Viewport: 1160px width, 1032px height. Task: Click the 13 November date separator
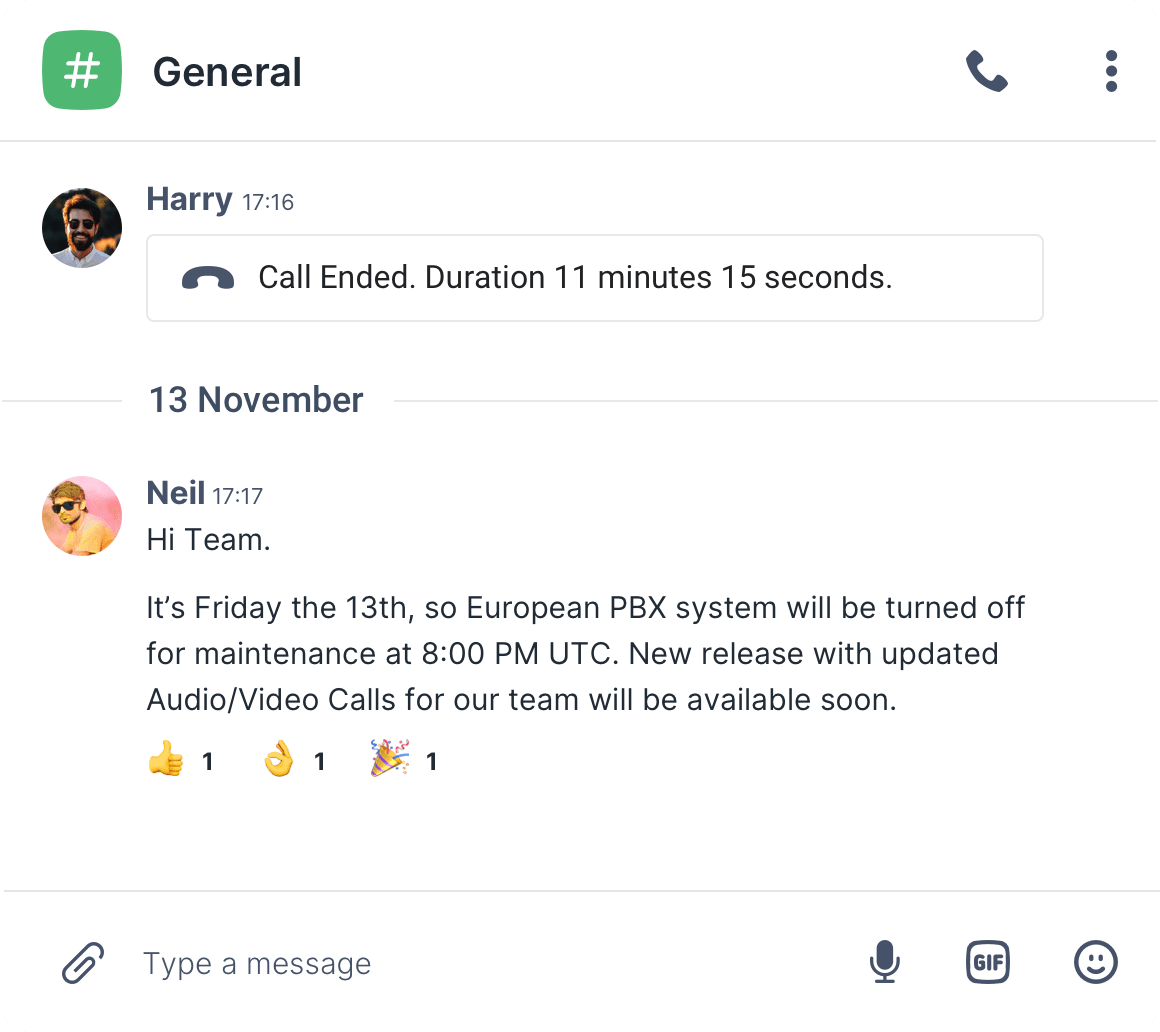point(256,400)
